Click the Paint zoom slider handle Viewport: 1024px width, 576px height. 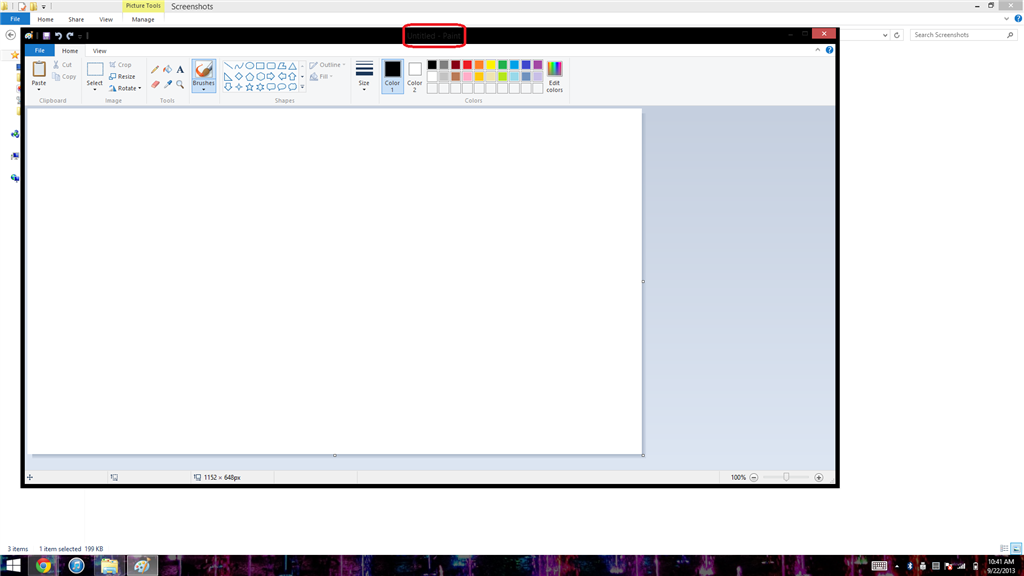786,477
